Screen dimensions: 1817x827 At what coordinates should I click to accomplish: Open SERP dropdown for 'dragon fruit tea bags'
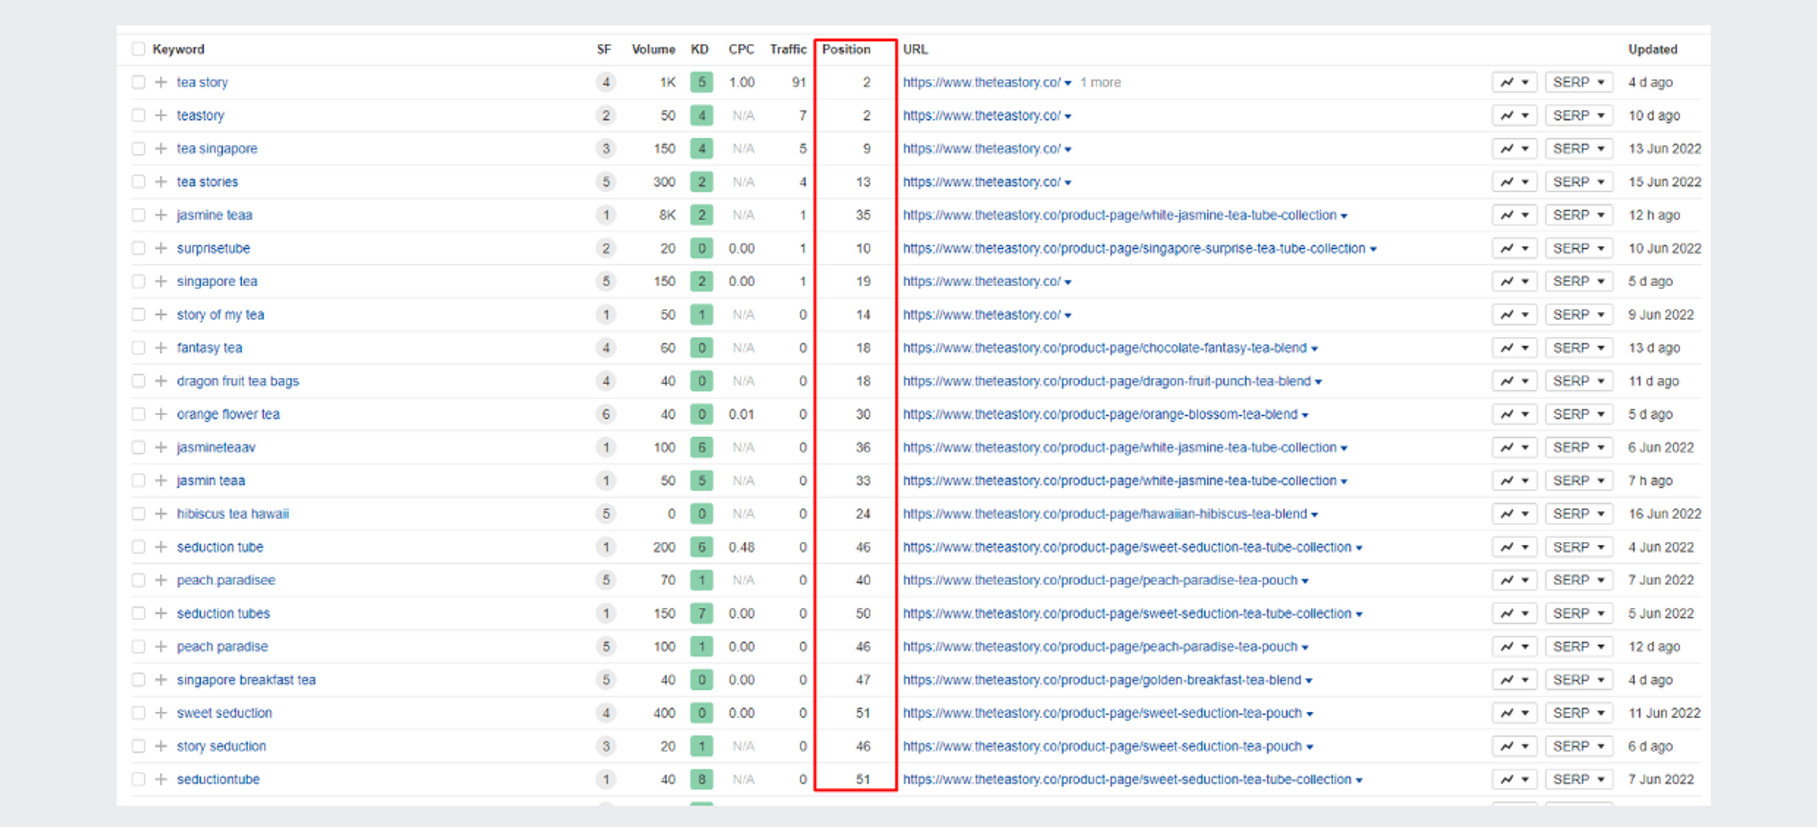point(1579,381)
